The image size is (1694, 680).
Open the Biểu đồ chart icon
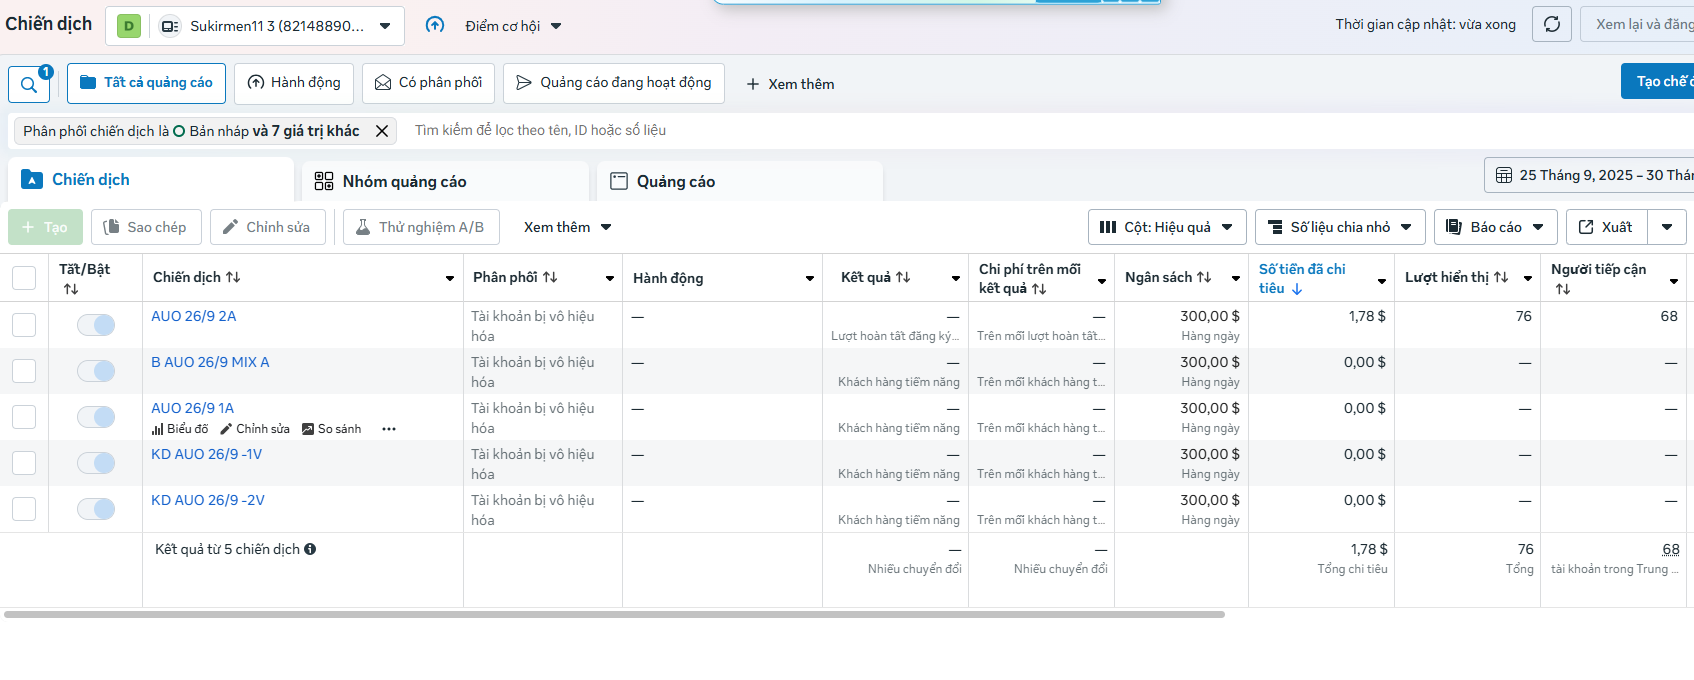158,429
